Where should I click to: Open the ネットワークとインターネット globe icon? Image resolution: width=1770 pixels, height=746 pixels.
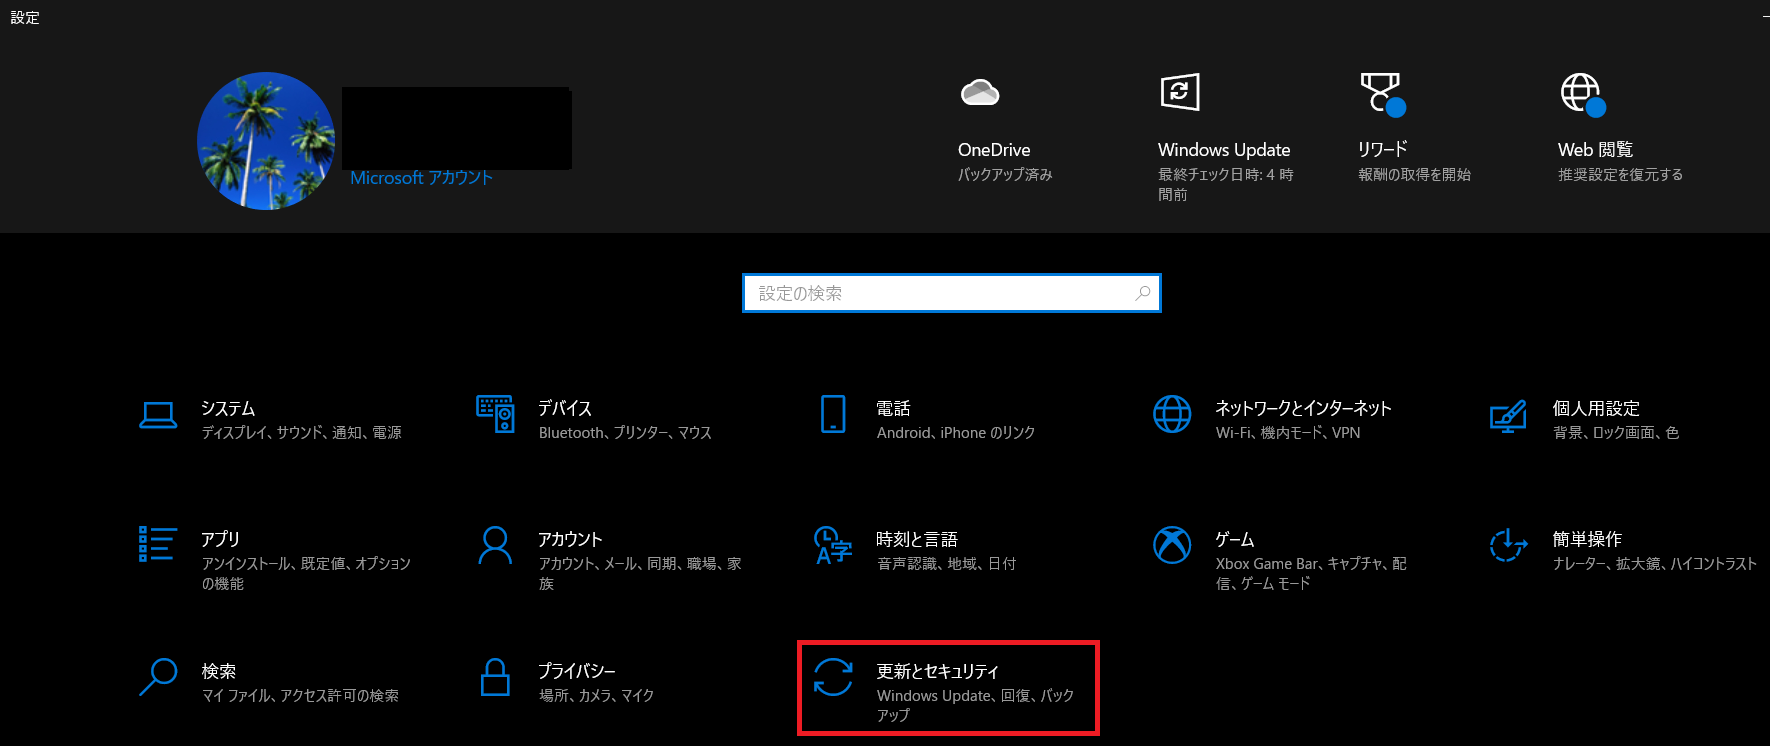coord(1172,414)
